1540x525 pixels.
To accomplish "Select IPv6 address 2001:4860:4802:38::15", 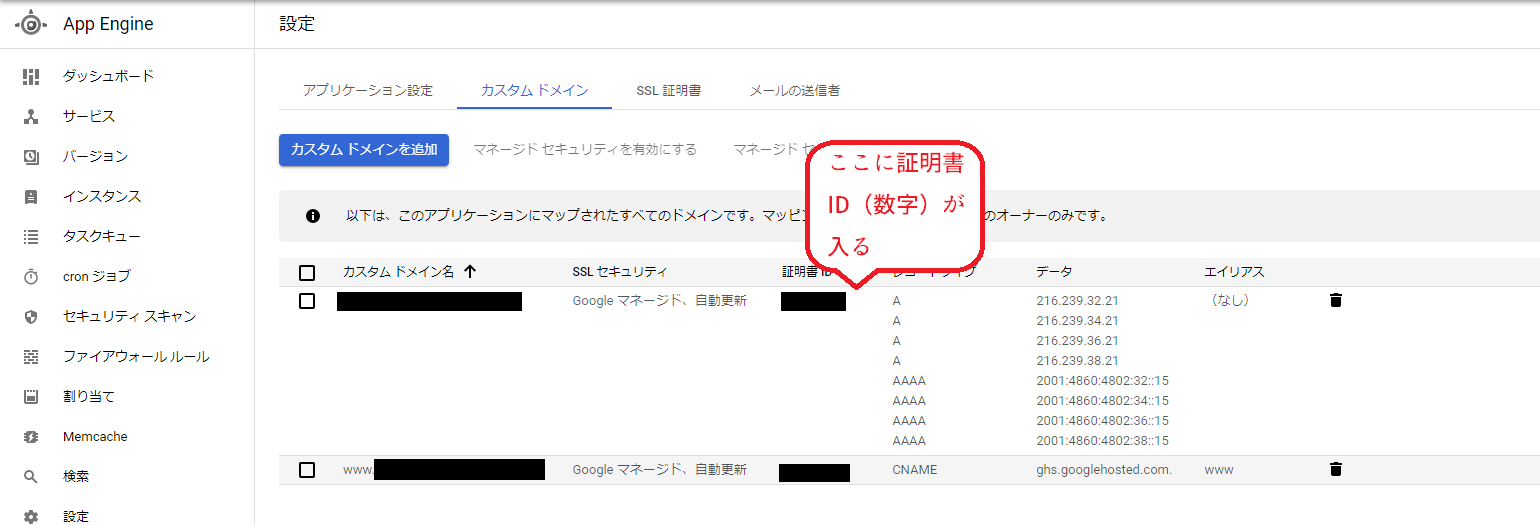I will pyautogui.click(x=1102, y=440).
